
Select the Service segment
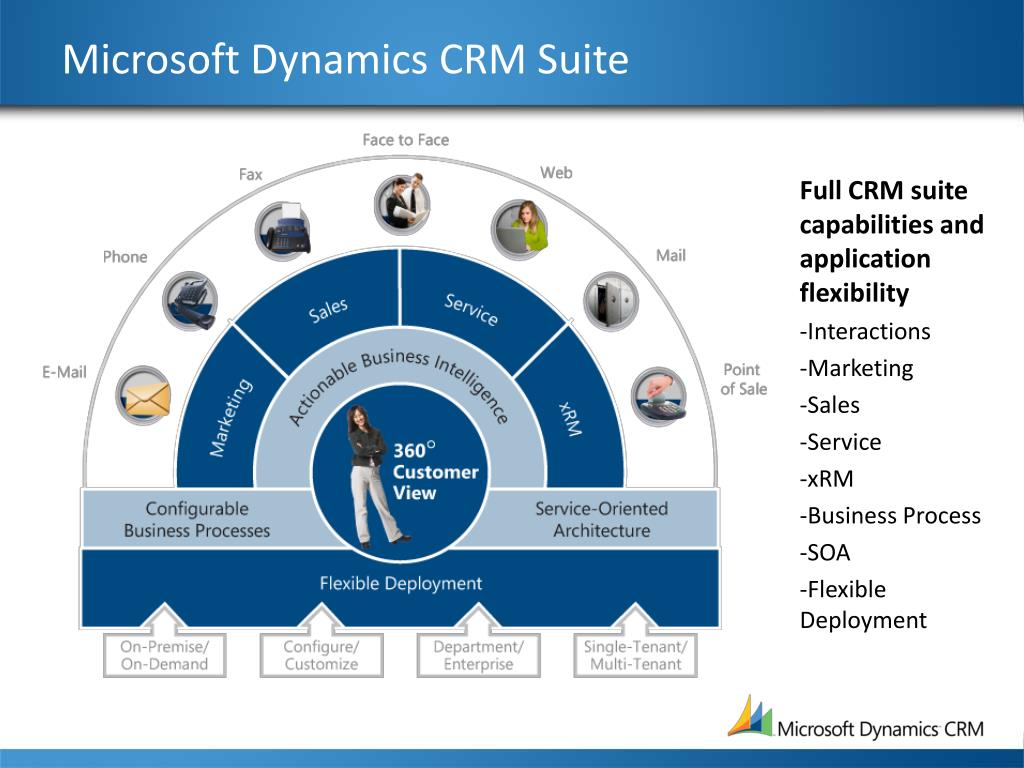[472, 310]
